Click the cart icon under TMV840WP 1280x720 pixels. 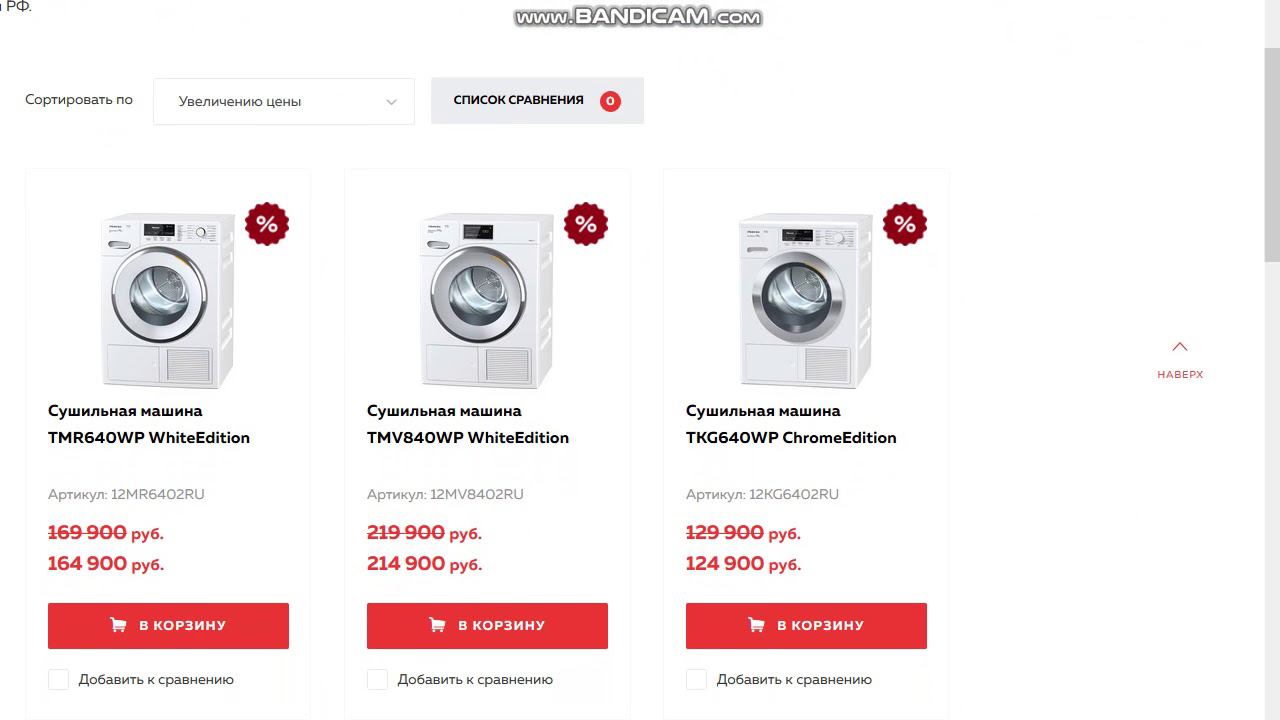(437, 626)
